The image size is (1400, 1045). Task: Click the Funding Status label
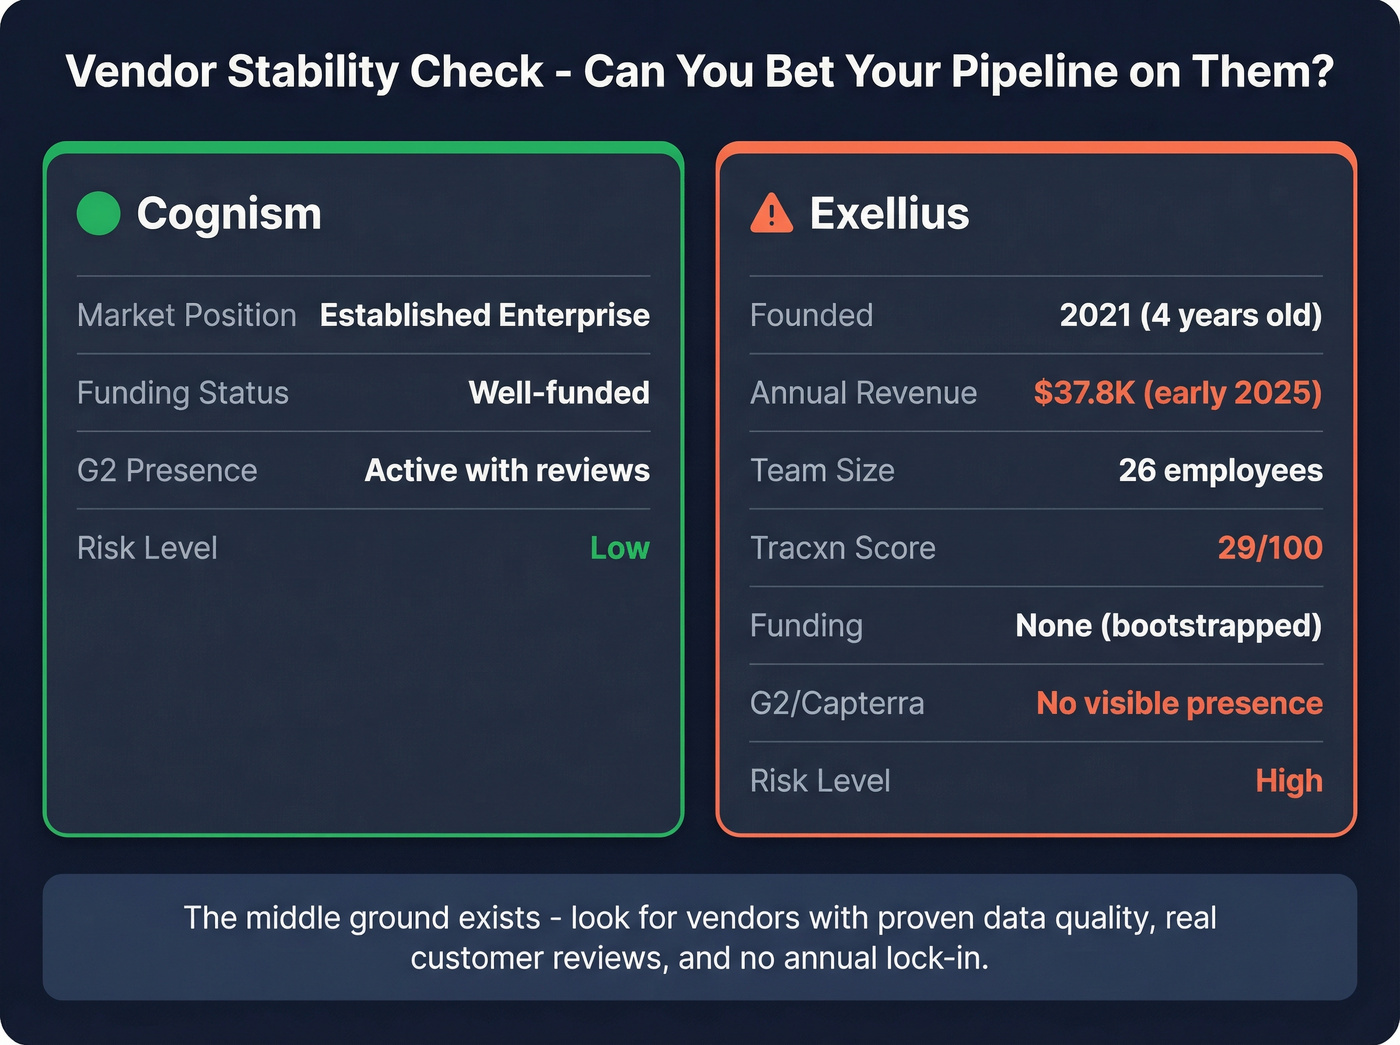(x=183, y=393)
